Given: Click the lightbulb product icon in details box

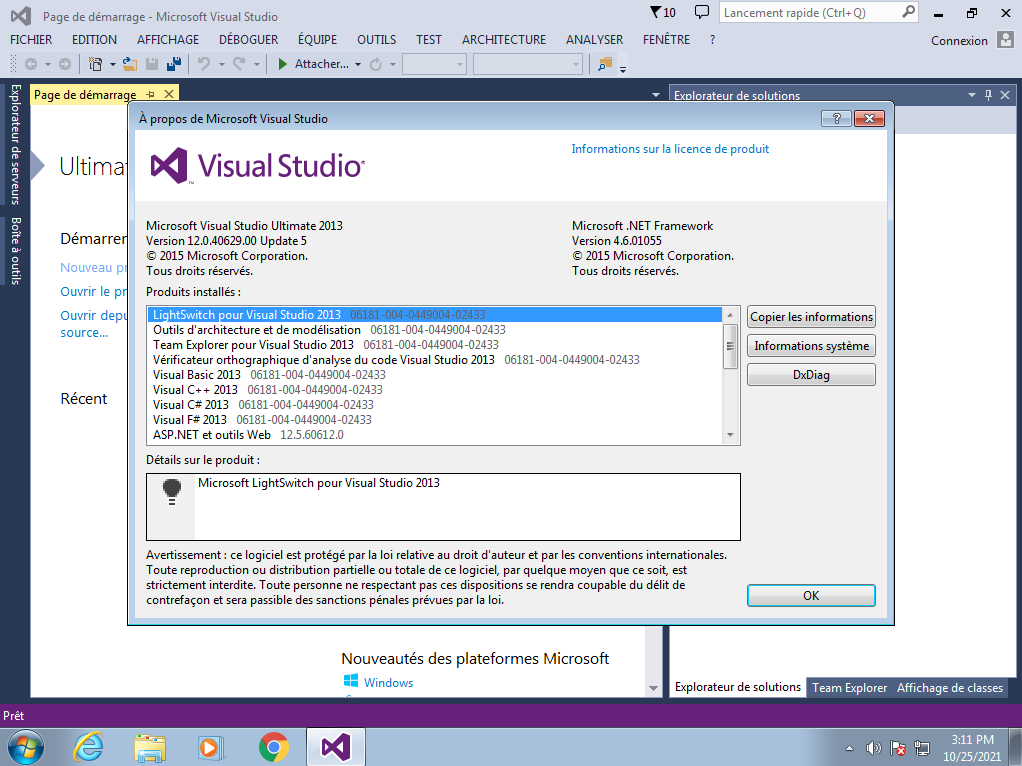Looking at the screenshot, I should click(x=171, y=492).
